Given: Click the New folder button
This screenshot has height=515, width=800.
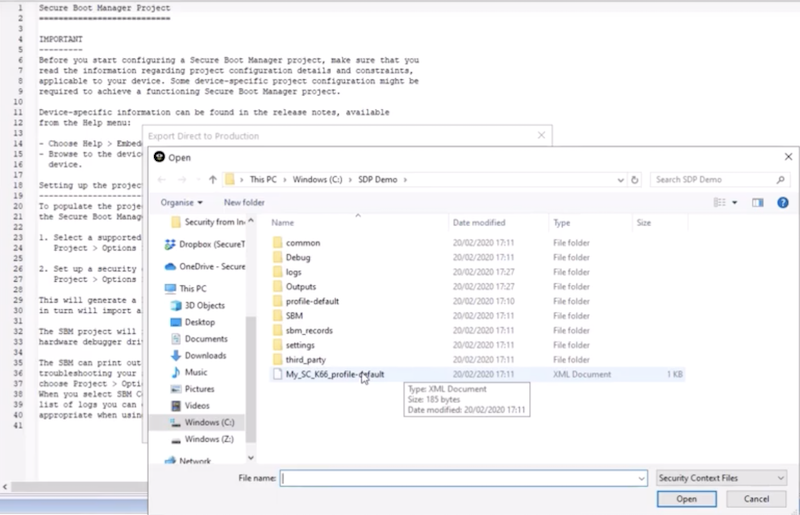Looking at the screenshot, I should click(x=238, y=202).
